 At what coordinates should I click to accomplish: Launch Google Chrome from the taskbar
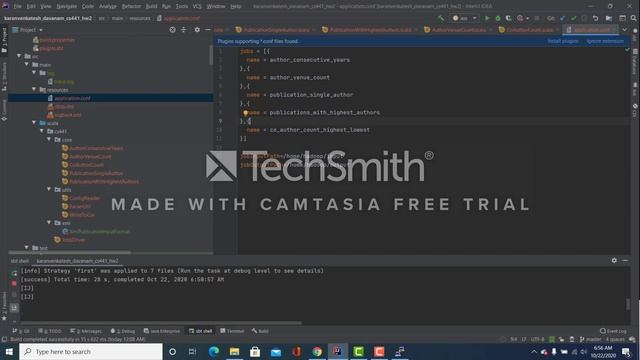317,351
